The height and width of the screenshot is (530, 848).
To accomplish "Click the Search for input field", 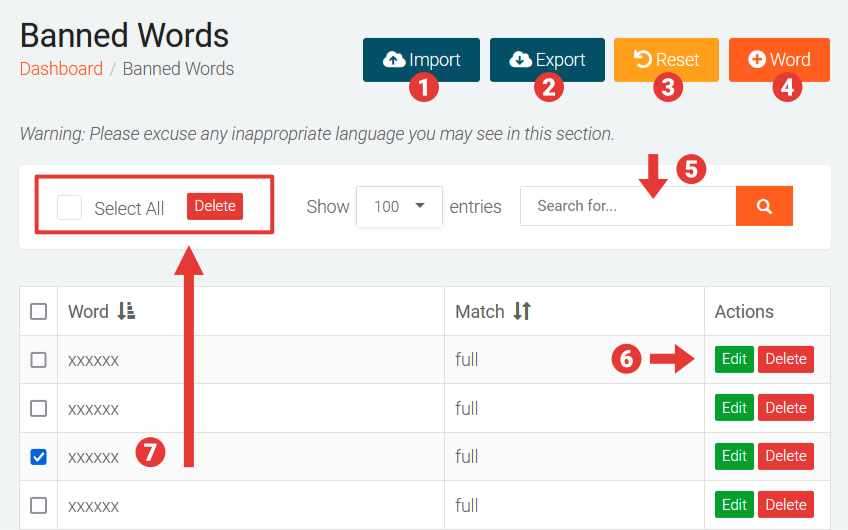I will tap(627, 206).
